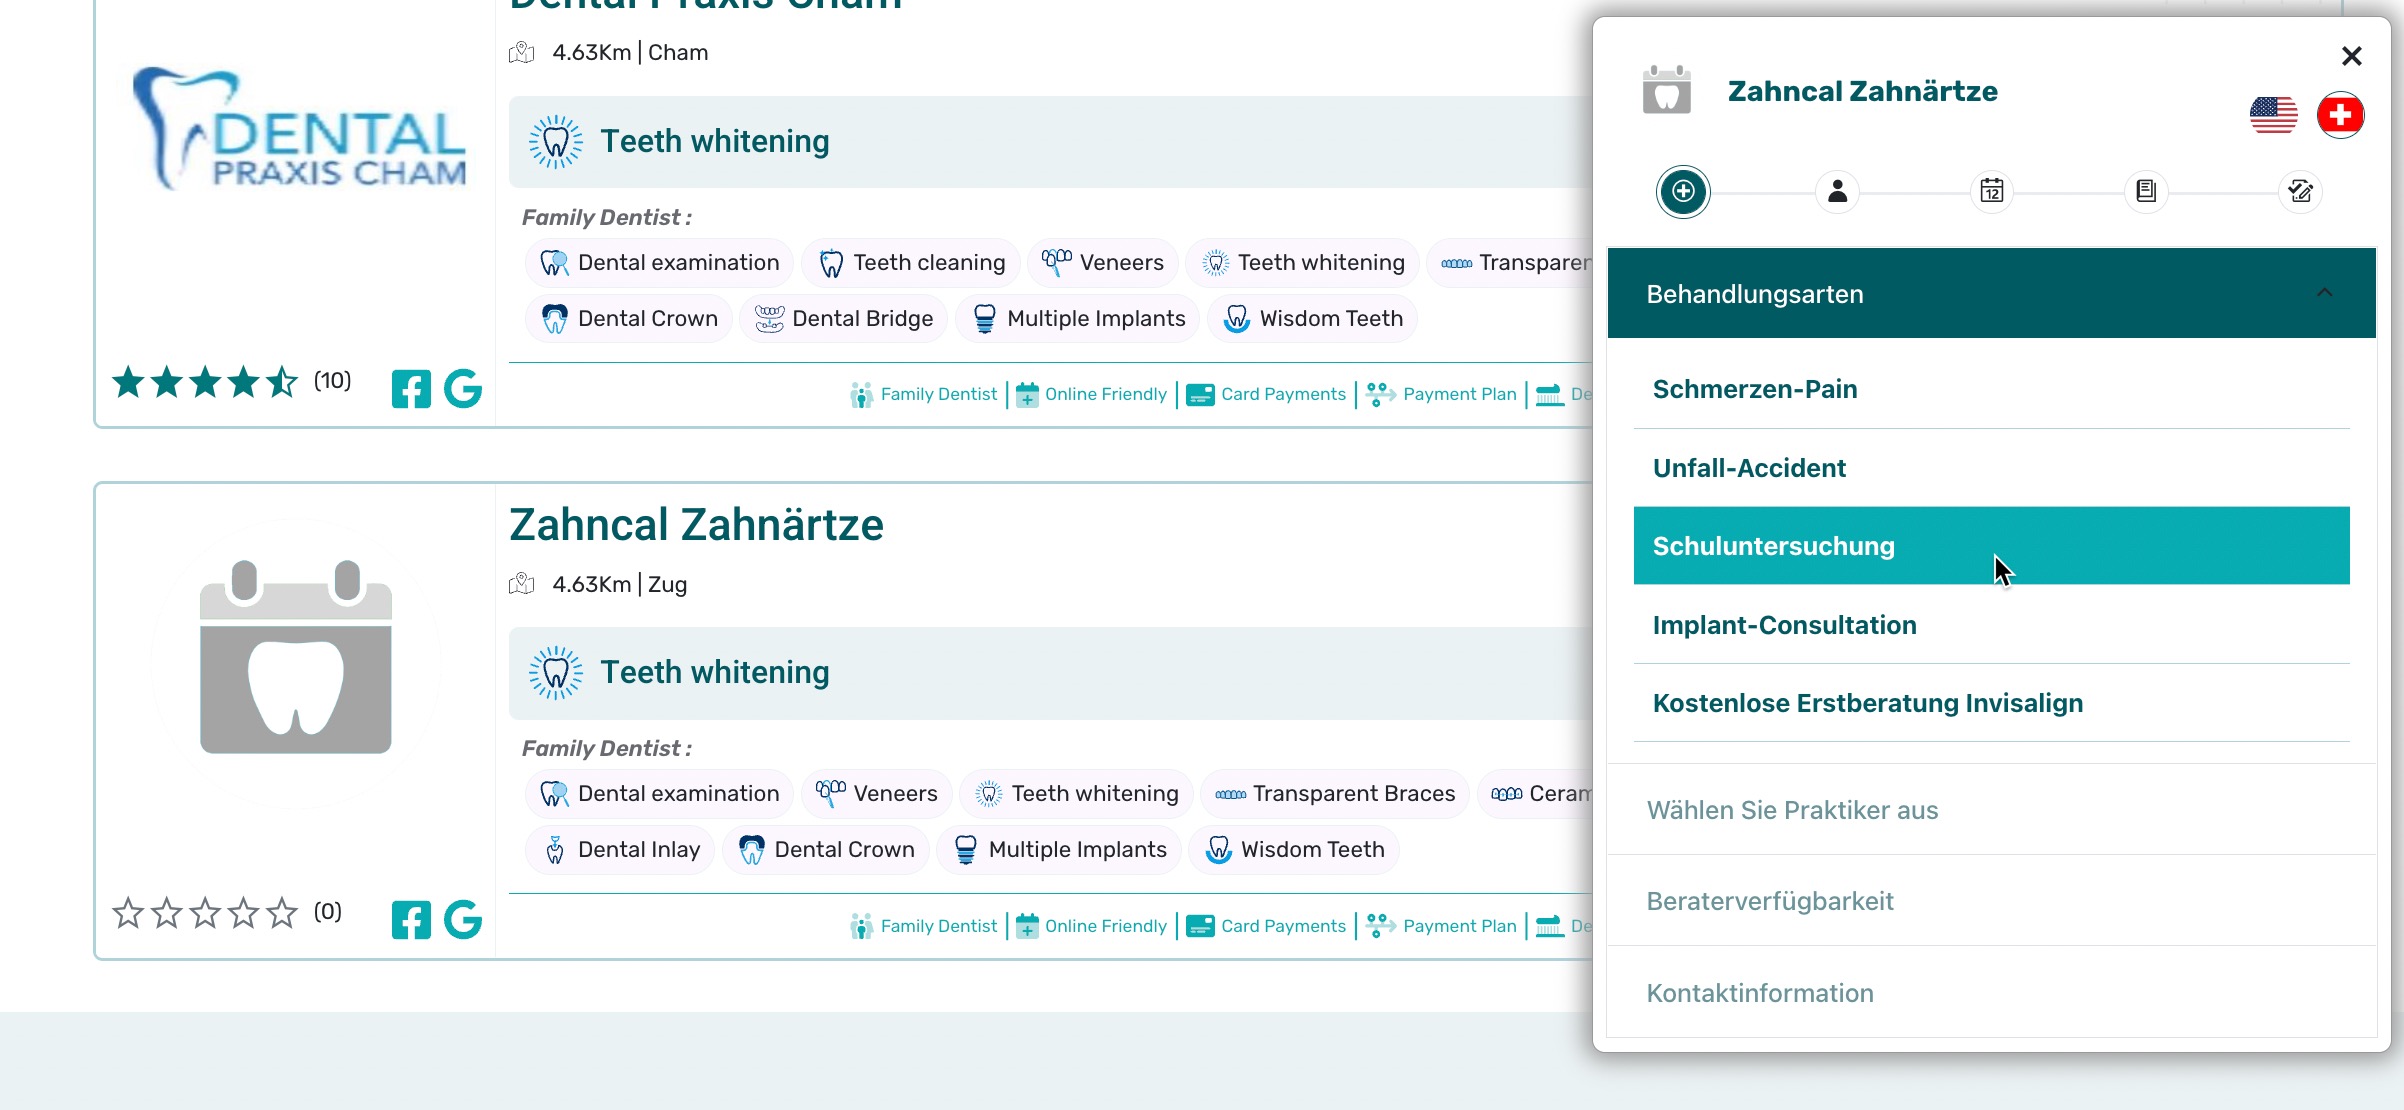Close the Zahncal Zahnärtze booking panel
Screen dimensions: 2404x1110
[2351, 56]
